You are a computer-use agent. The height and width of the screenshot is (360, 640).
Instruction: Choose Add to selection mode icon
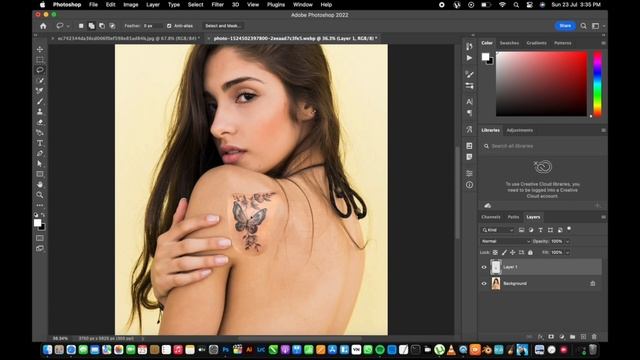(91, 26)
